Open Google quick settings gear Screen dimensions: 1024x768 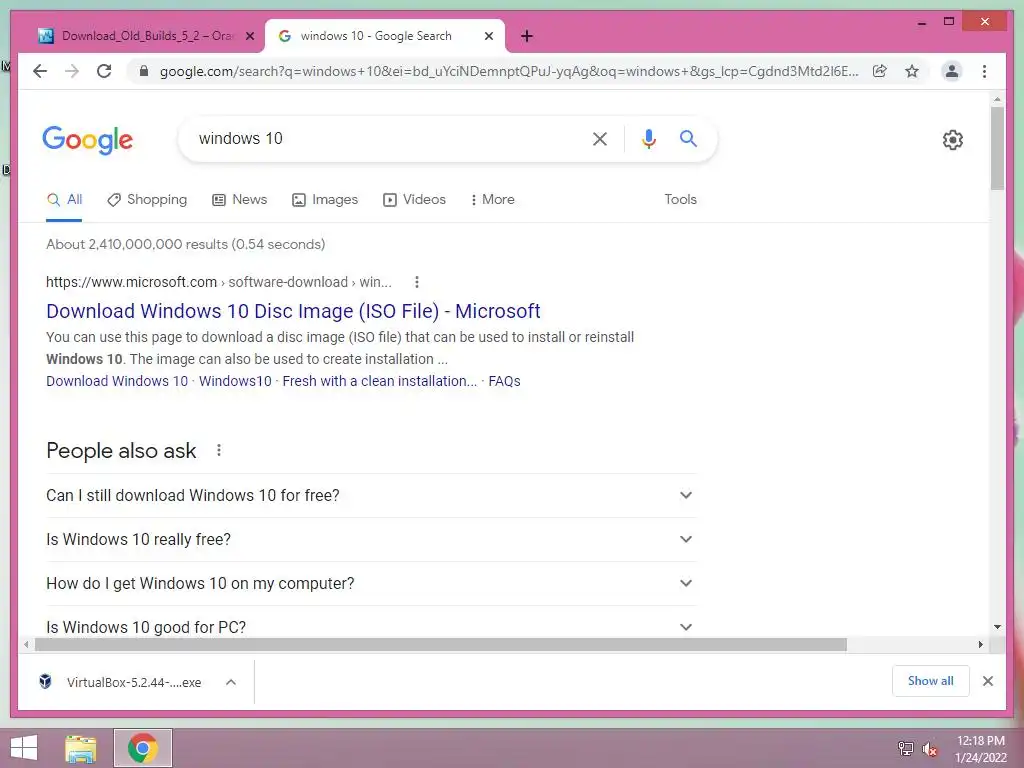(x=953, y=140)
